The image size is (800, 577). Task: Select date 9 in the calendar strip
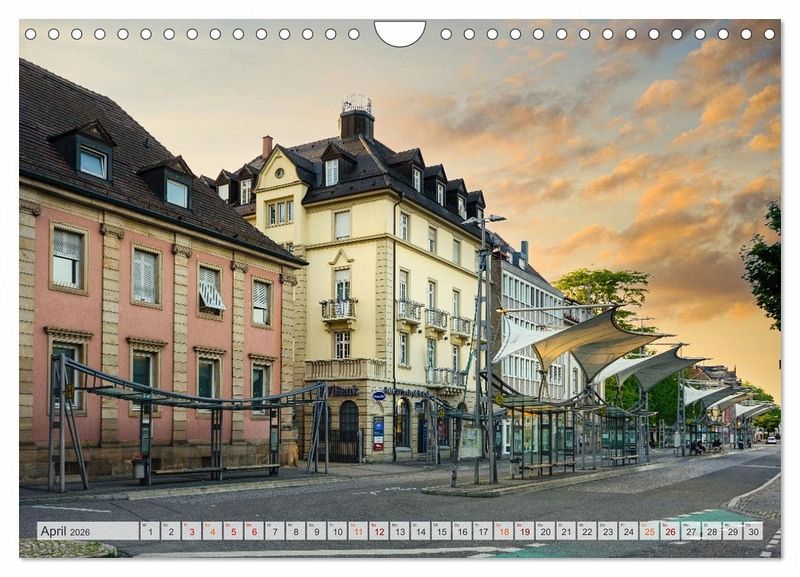point(317,531)
